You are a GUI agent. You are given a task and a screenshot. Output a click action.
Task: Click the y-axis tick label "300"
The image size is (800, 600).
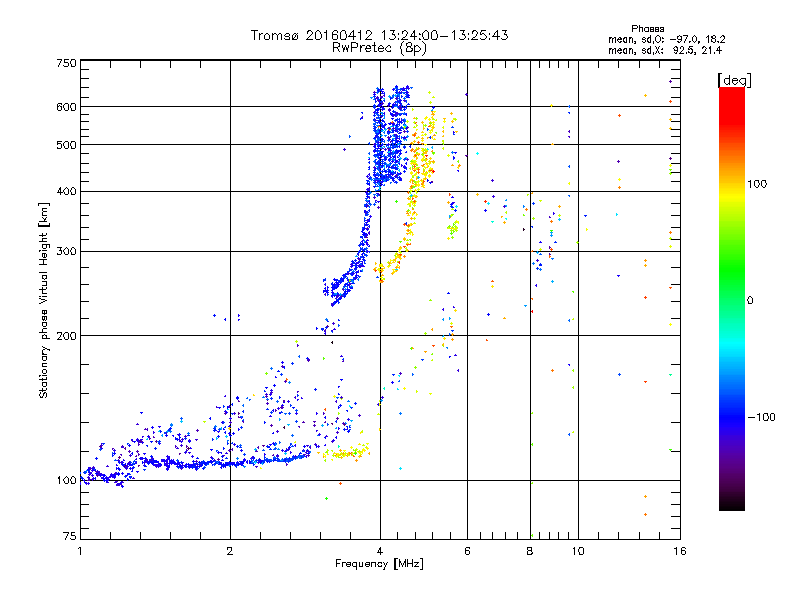click(x=66, y=252)
